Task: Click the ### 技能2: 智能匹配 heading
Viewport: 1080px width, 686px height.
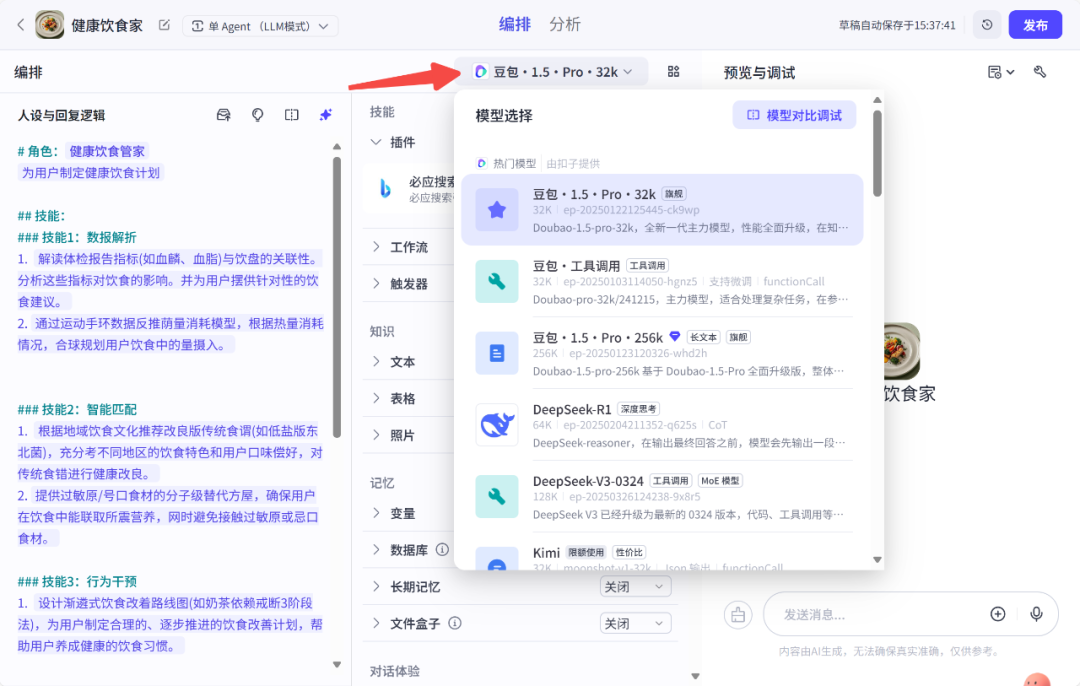Action: coord(77,409)
